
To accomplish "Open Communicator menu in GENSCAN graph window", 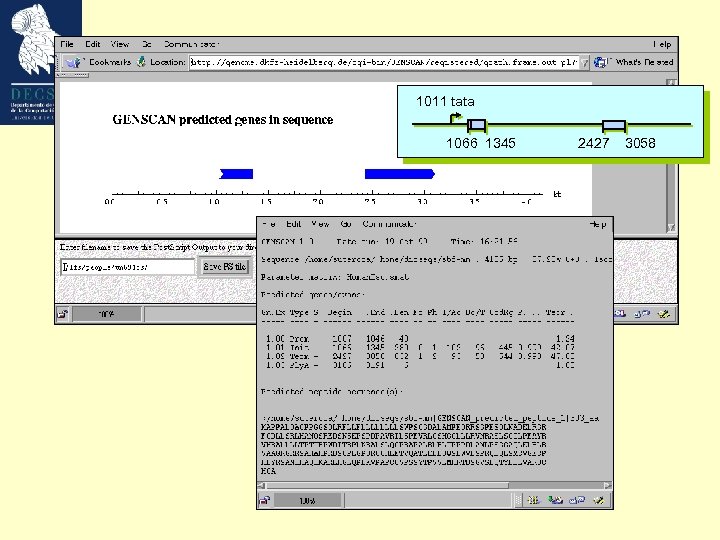I will point(191,44).
